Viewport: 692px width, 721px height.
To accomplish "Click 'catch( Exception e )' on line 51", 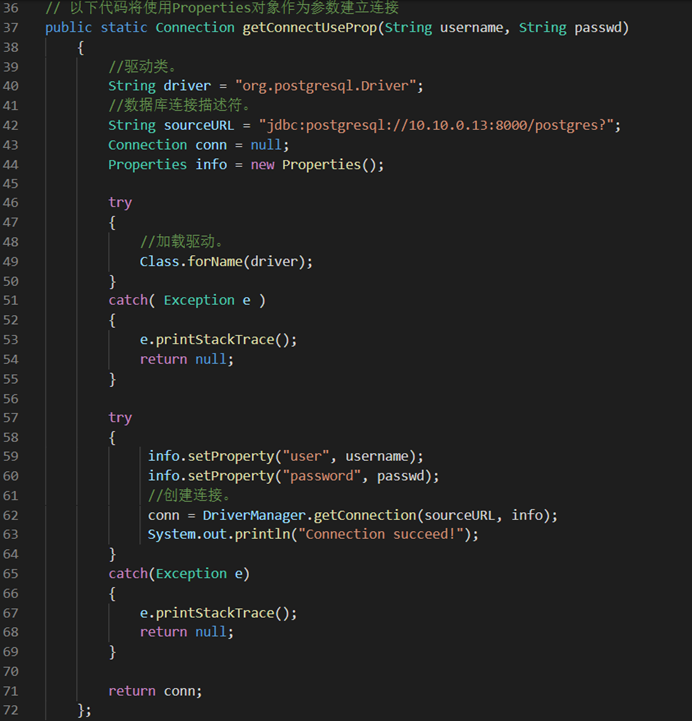I will click(x=187, y=300).
